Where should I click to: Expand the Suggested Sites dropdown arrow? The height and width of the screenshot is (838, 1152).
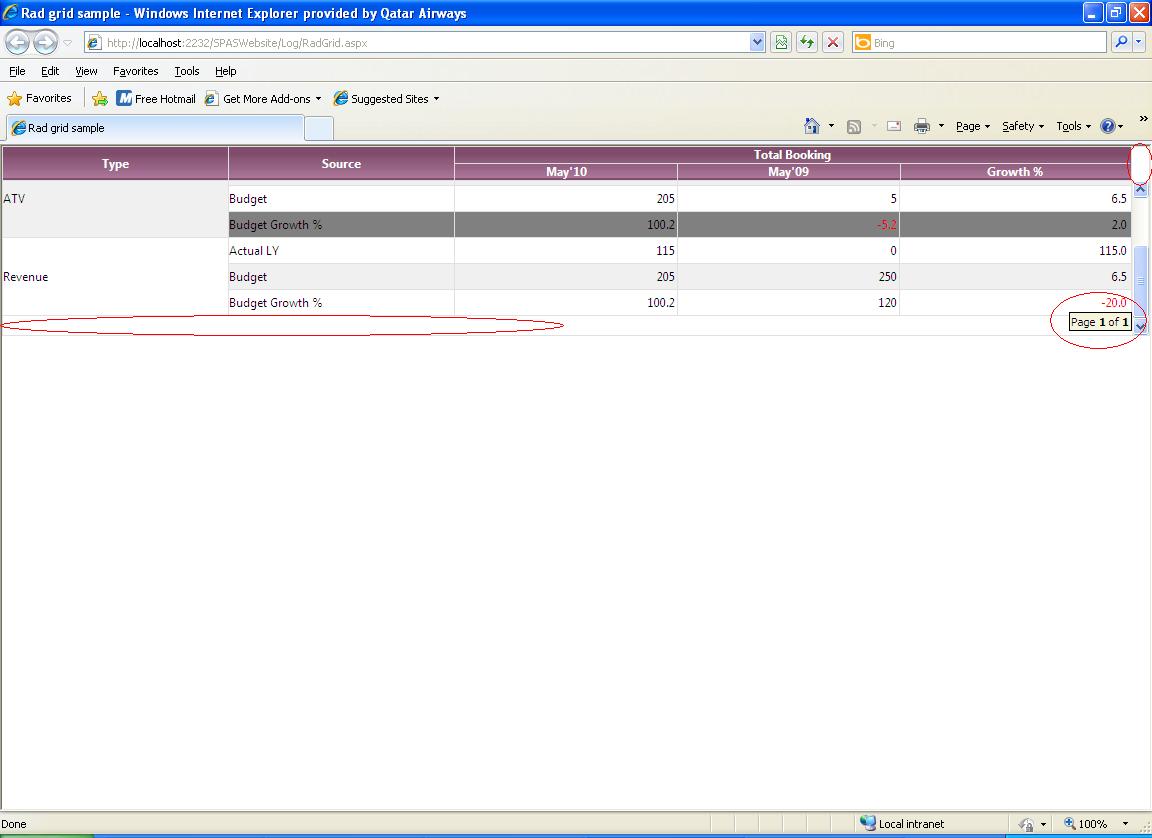point(436,98)
